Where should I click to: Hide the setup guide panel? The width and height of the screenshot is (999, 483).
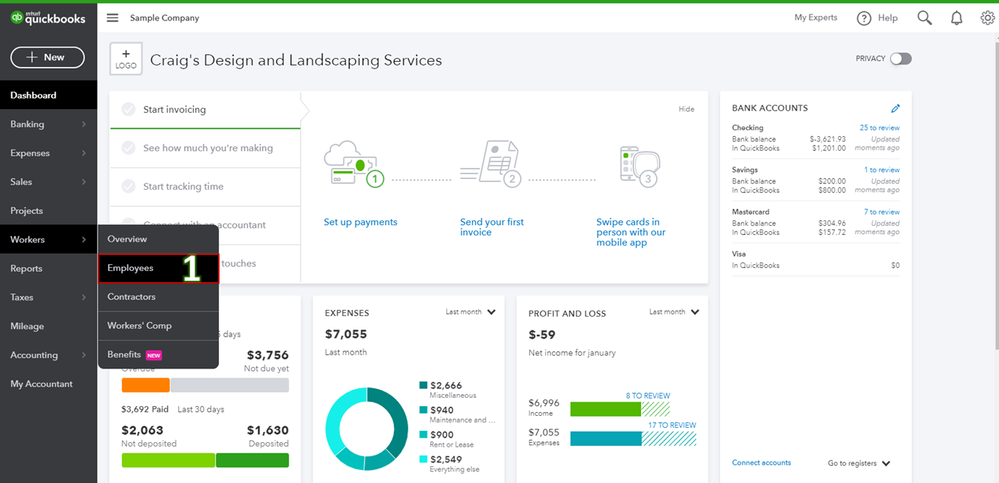click(686, 109)
